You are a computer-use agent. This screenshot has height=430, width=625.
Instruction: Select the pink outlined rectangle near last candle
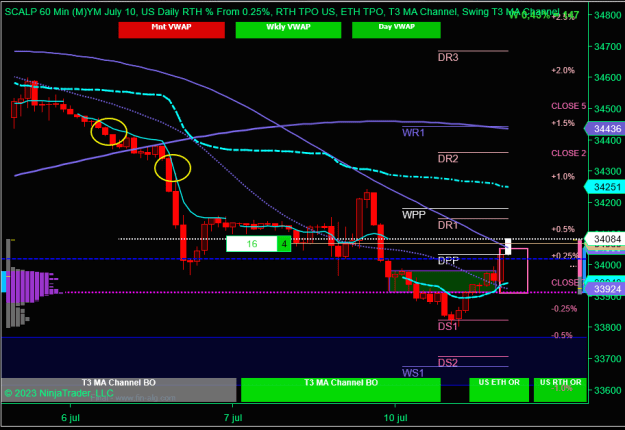pos(513,271)
